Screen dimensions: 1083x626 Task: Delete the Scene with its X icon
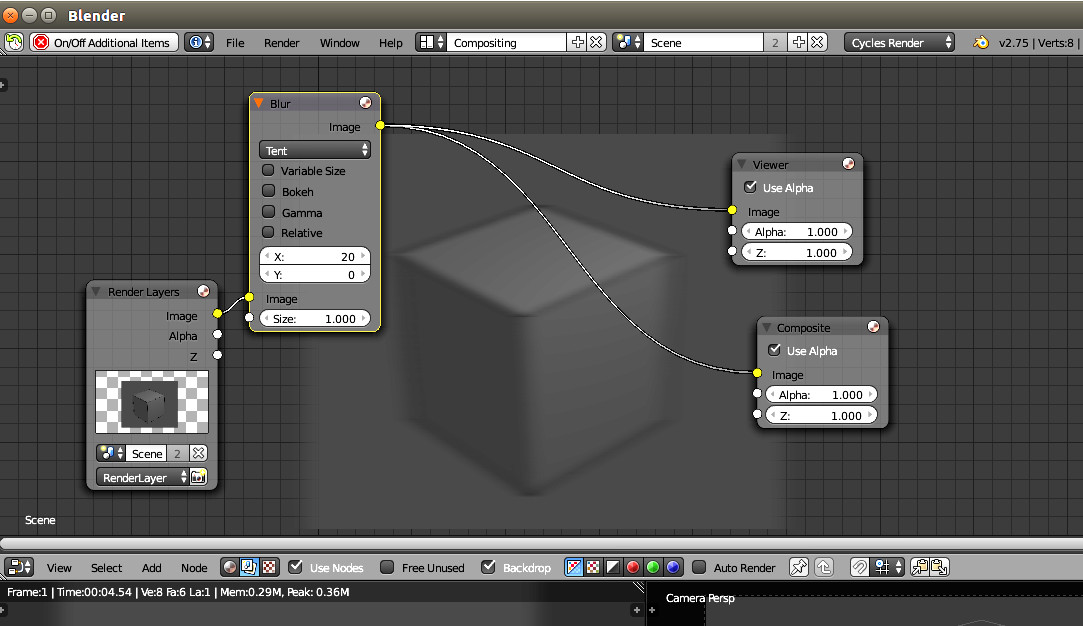[817, 42]
